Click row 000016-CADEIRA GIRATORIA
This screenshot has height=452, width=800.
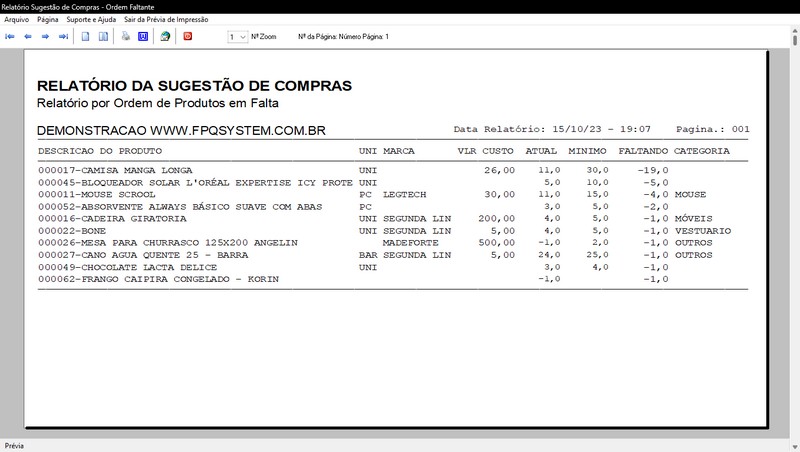393,219
